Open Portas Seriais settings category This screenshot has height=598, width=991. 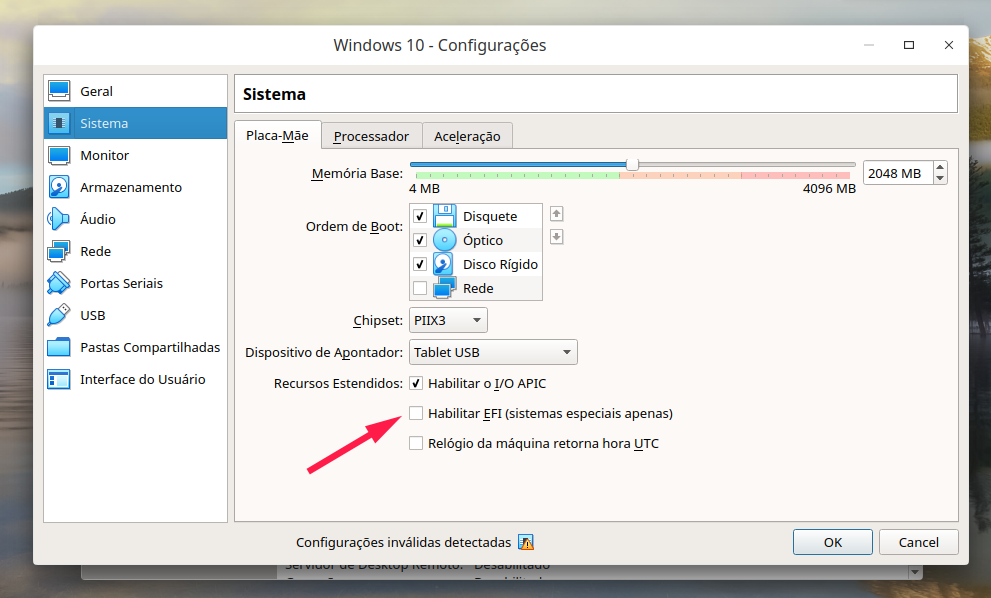click(135, 283)
